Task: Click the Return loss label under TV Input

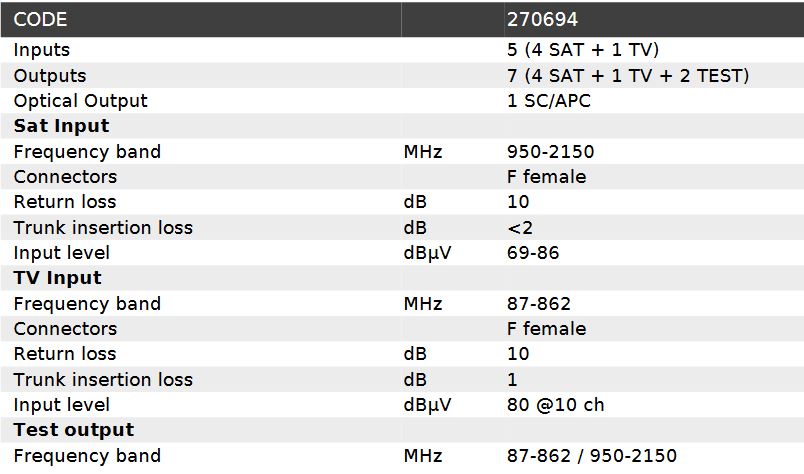Action: (x=65, y=354)
